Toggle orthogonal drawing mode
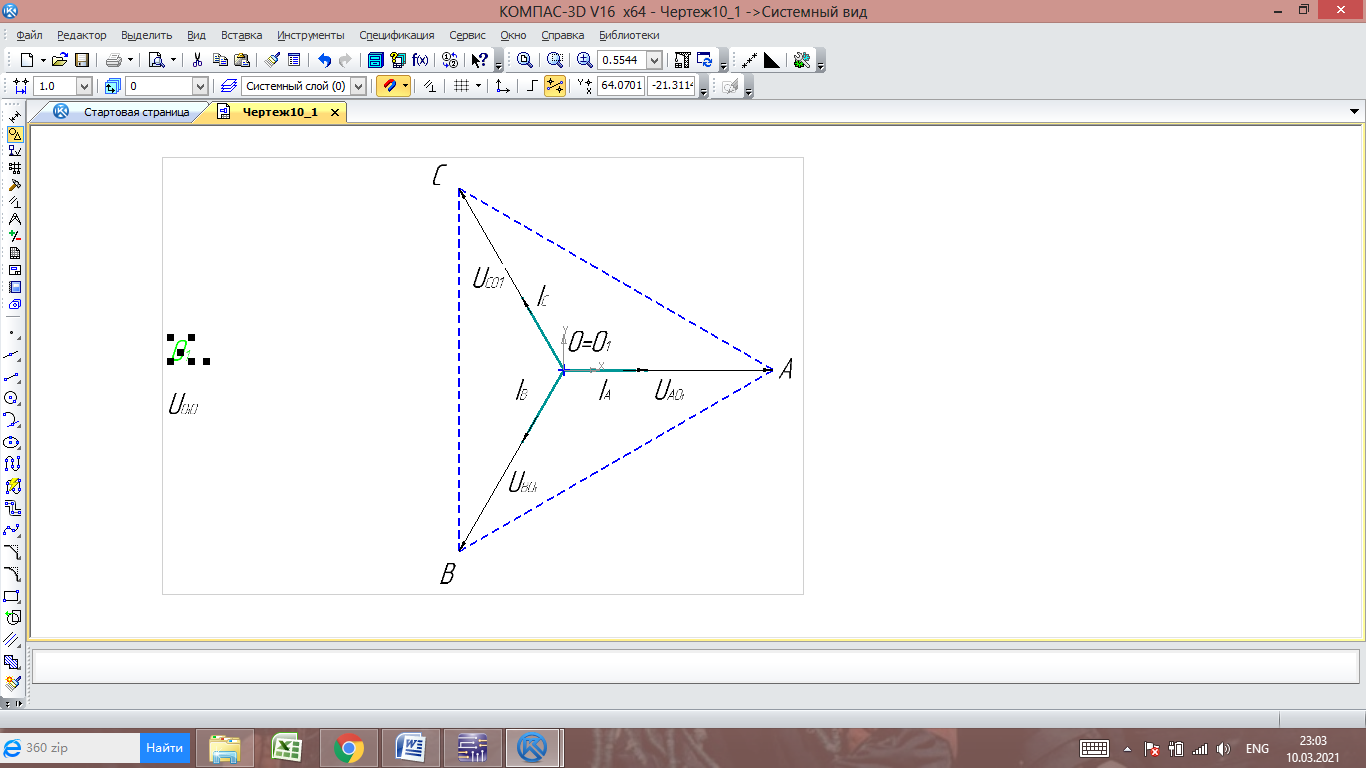Screen dimensions: 1366x768 pos(532,86)
